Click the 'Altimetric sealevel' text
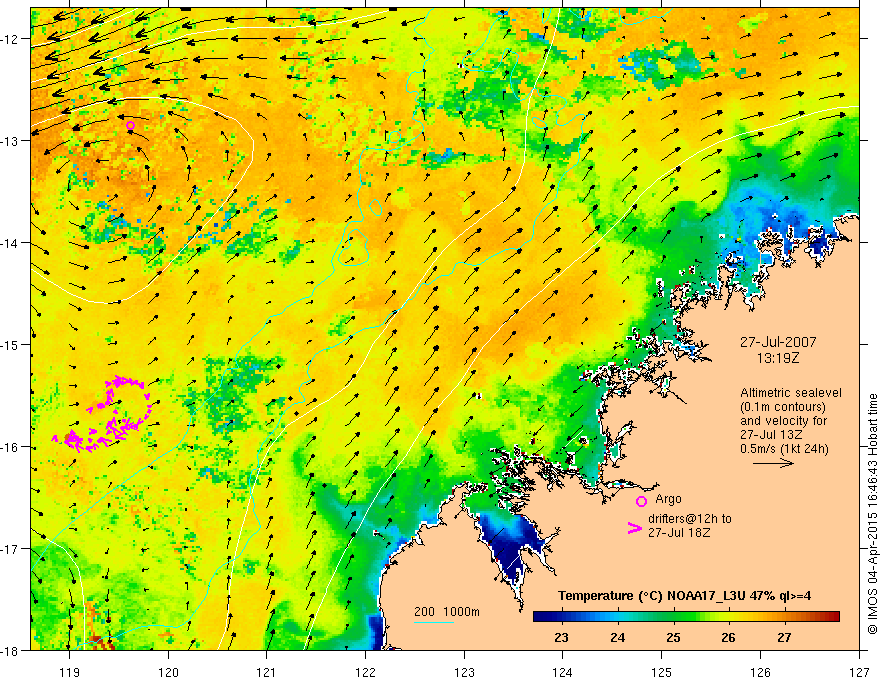The width and height of the screenshot is (880, 680). 790,393
